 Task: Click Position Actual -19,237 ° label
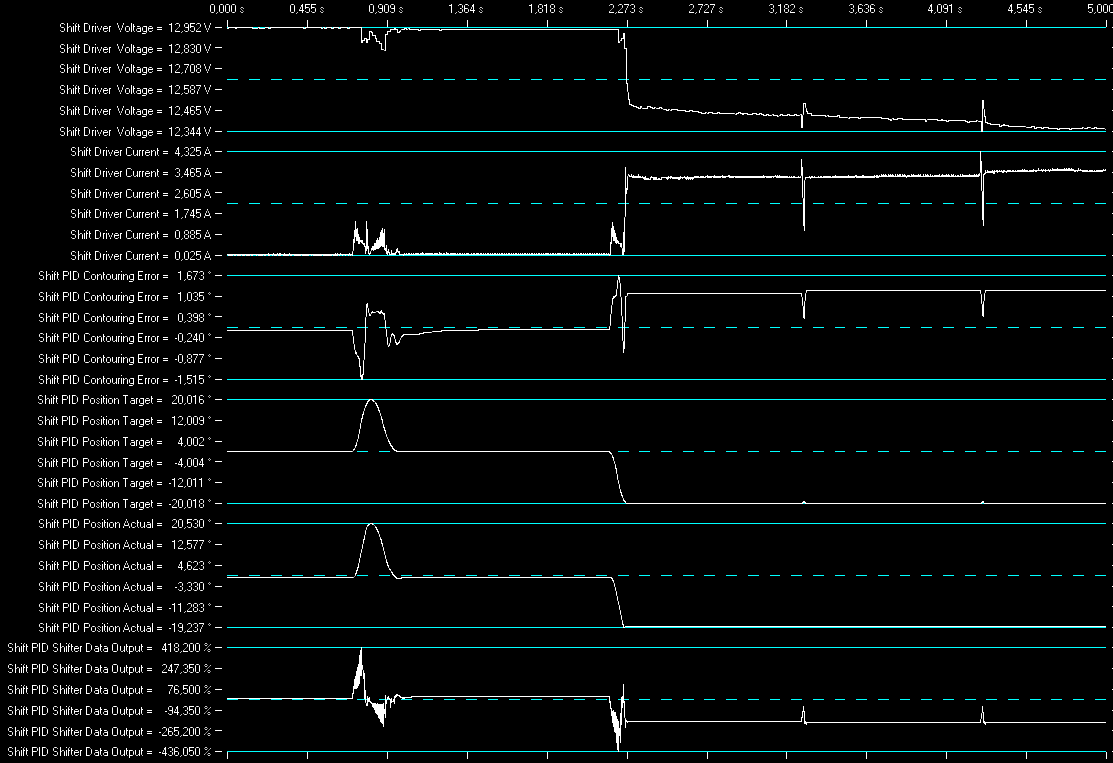click(x=125, y=627)
